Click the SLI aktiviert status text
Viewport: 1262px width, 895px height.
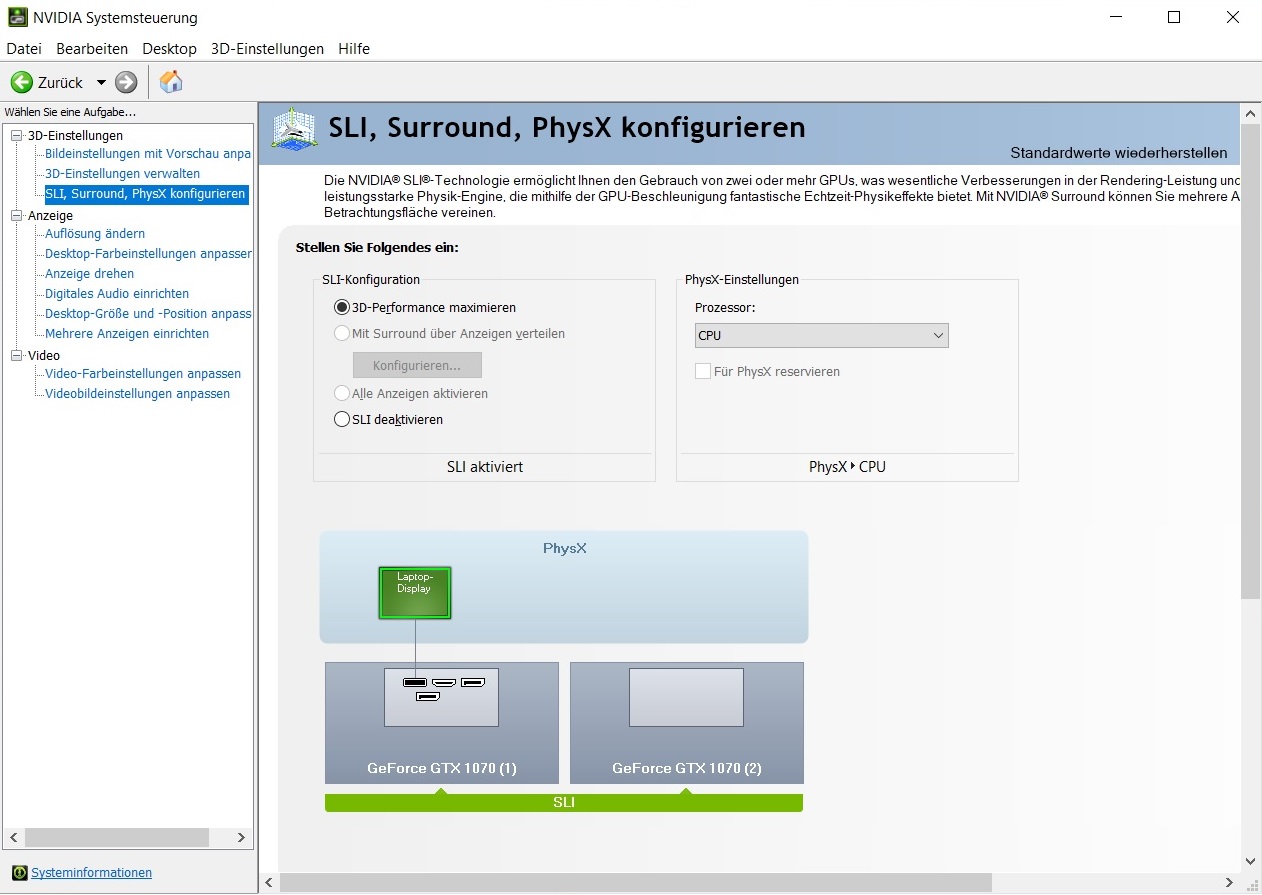tap(485, 467)
